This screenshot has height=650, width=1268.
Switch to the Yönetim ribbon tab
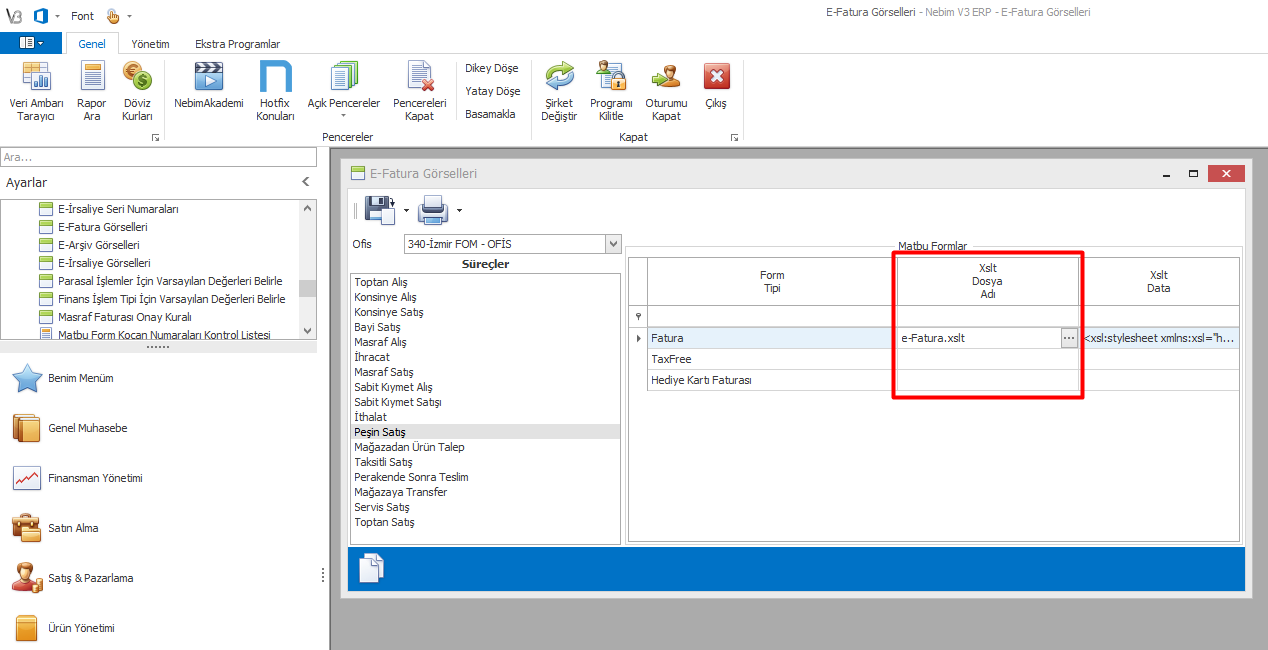pyautogui.click(x=150, y=44)
